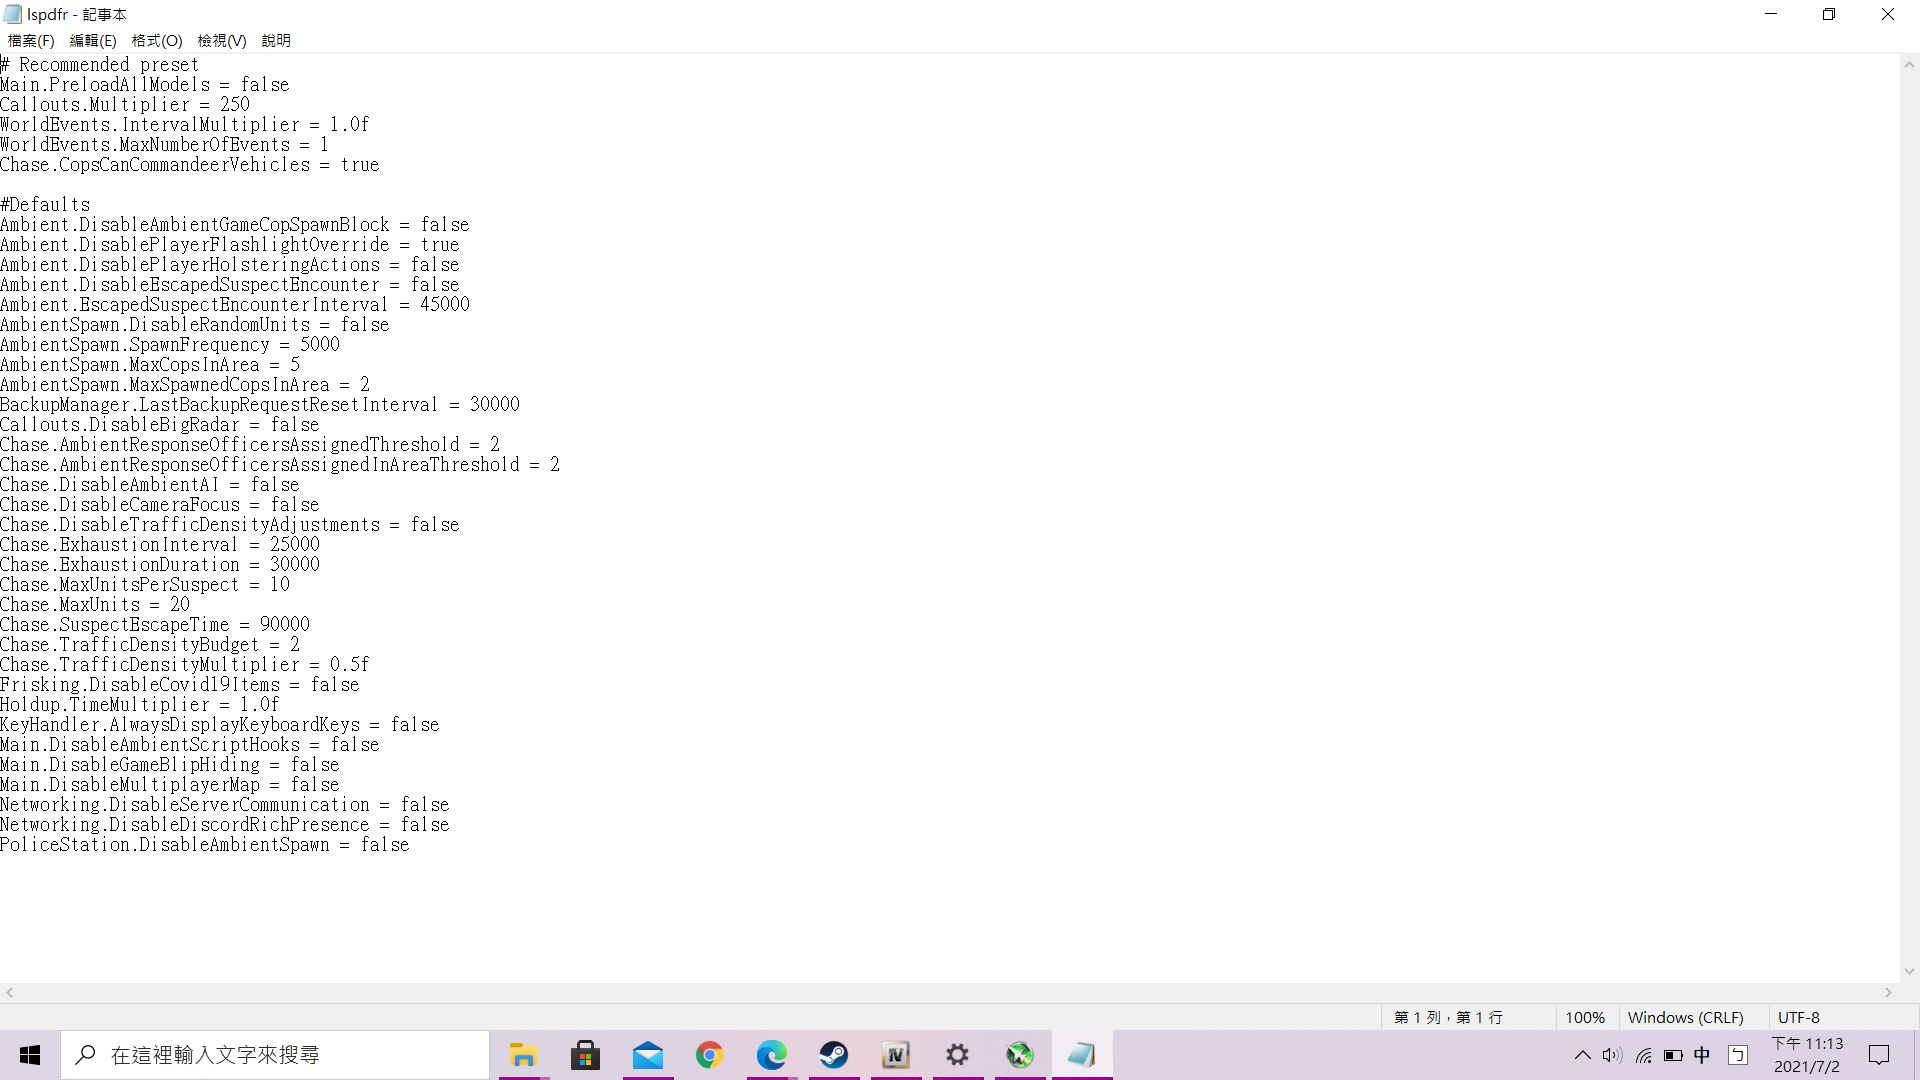Open the 檢視(V) view menu
1920x1080 pixels.
pyautogui.click(x=221, y=41)
